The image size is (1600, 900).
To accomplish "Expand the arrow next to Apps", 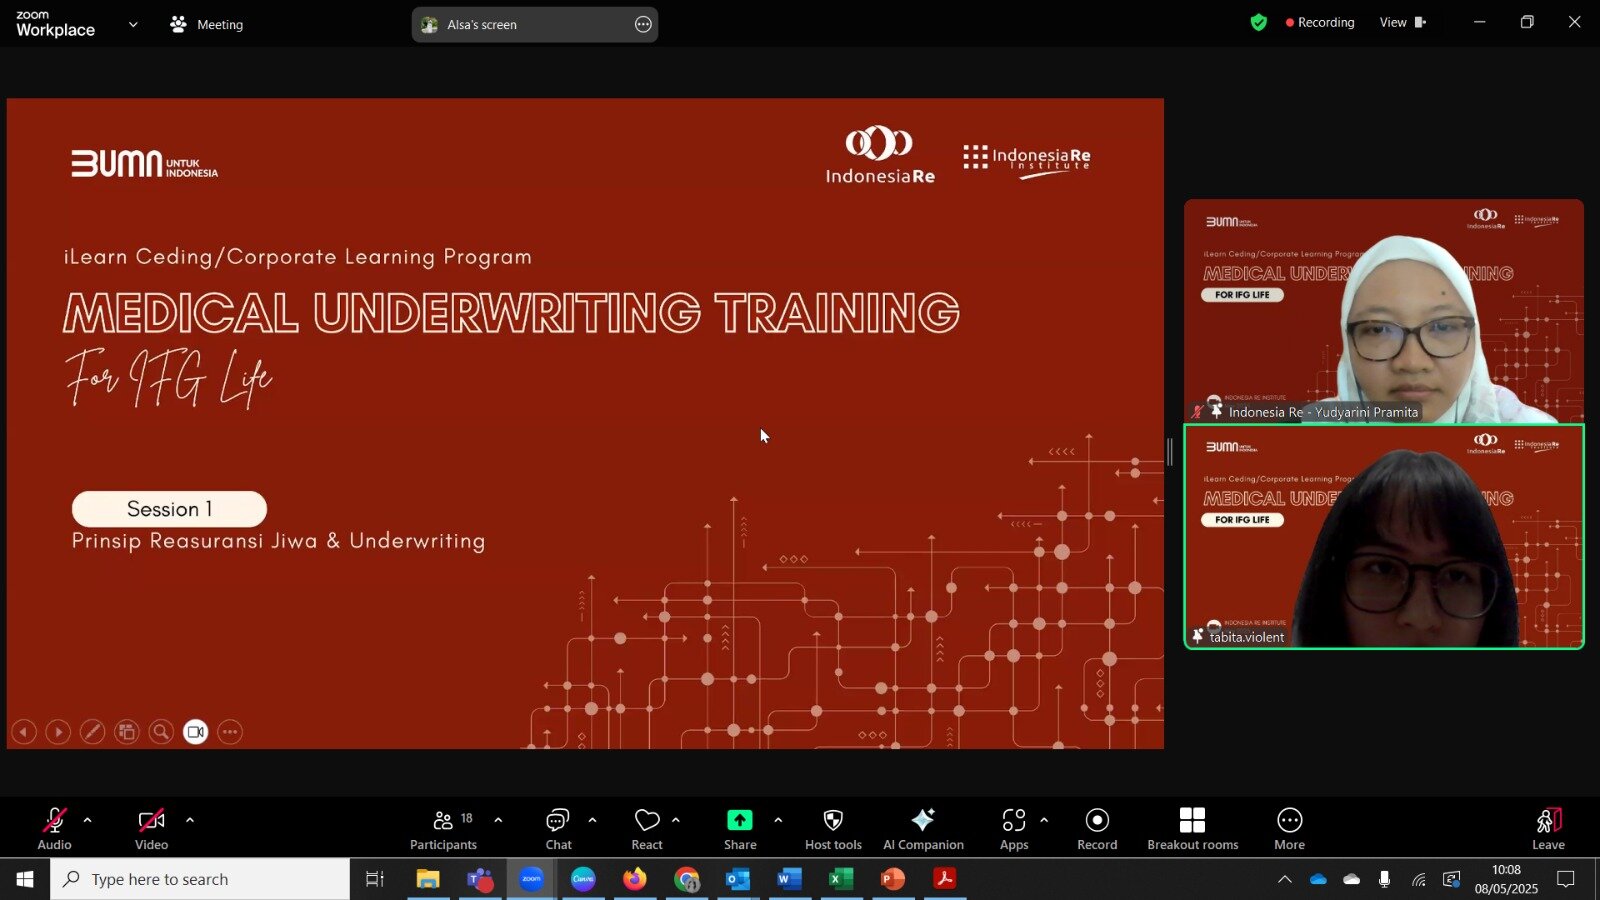I will point(1044,820).
